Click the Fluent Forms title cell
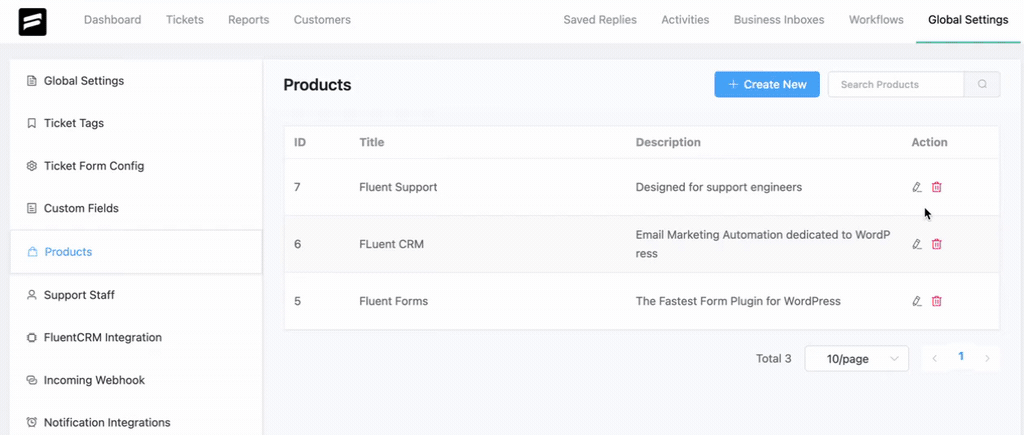The height and width of the screenshot is (435, 1024). tap(394, 302)
